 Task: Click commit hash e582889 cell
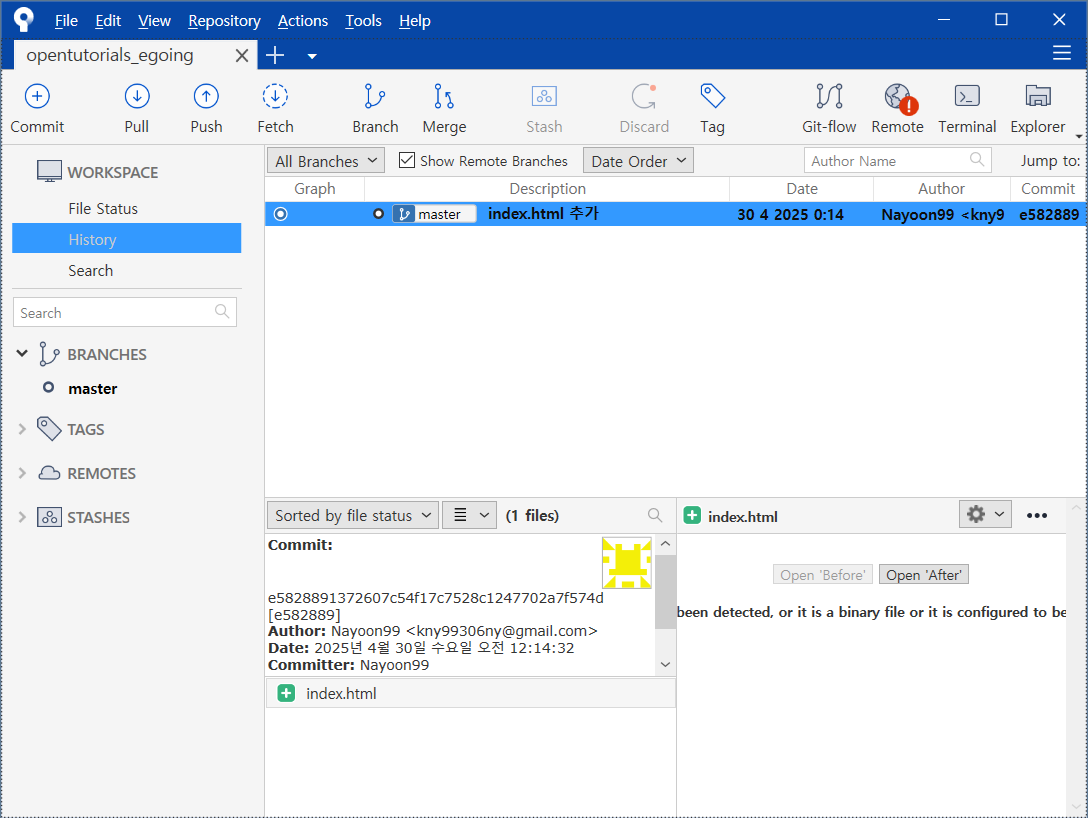tap(1048, 214)
